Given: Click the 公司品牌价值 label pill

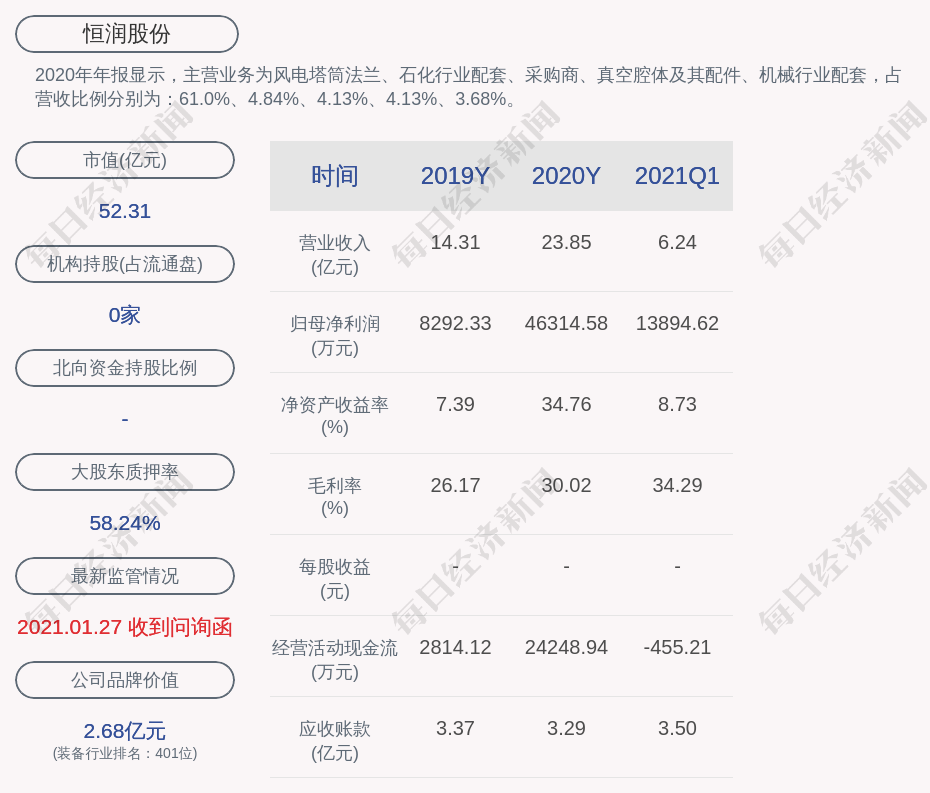Looking at the screenshot, I should pos(125,680).
